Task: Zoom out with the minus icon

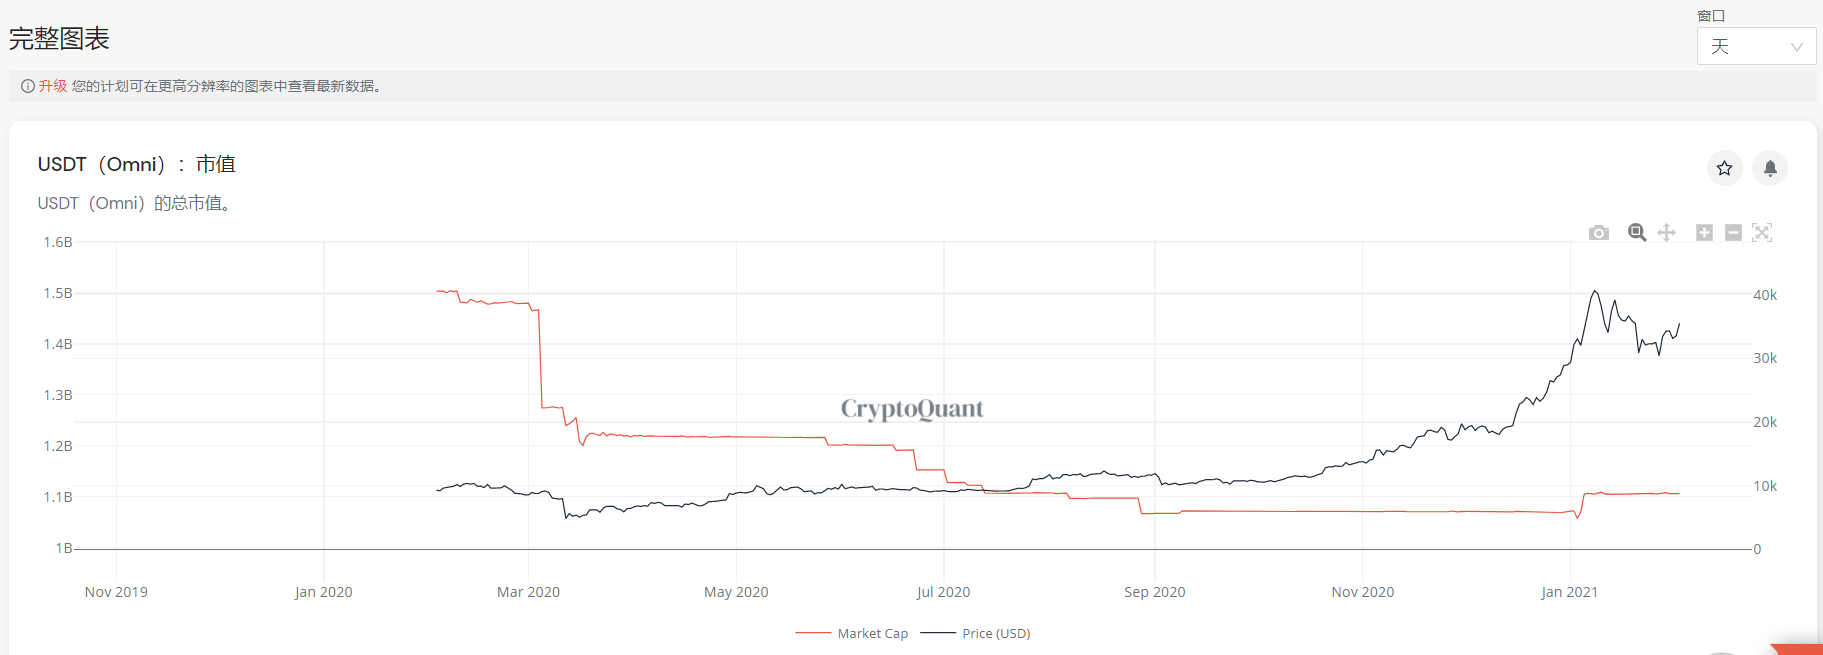Action: [x=1733, y=233]
